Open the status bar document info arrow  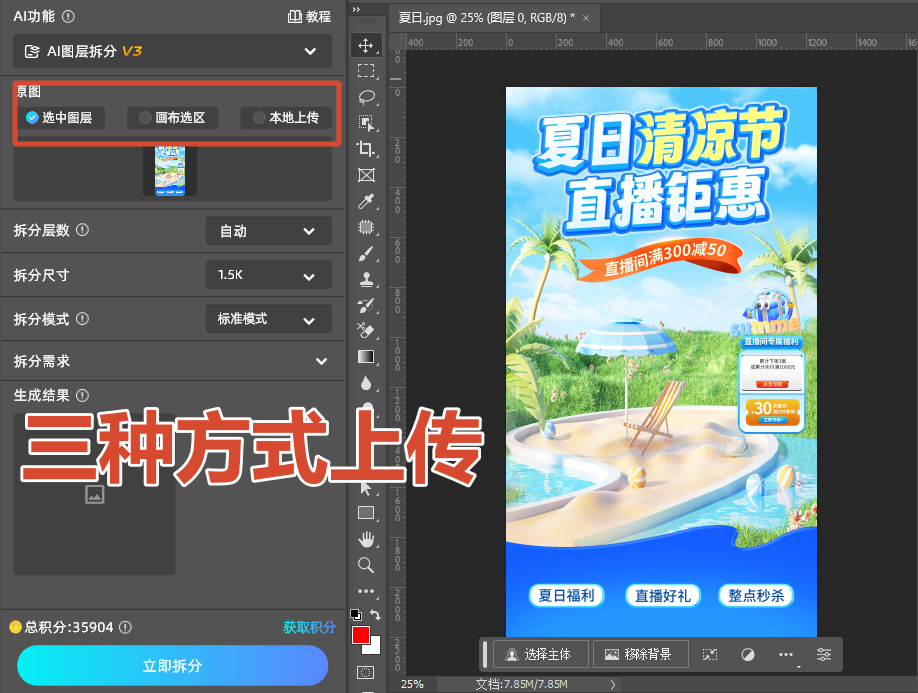tap(612, 684)
